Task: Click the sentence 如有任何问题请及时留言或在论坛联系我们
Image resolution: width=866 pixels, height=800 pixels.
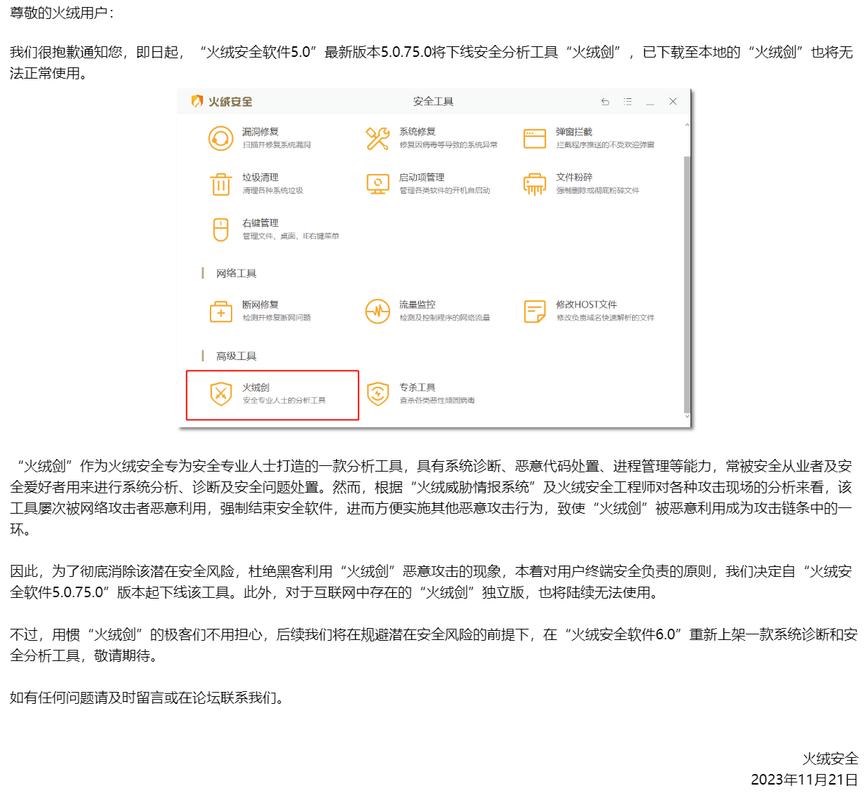Action: tap(147, 698)
